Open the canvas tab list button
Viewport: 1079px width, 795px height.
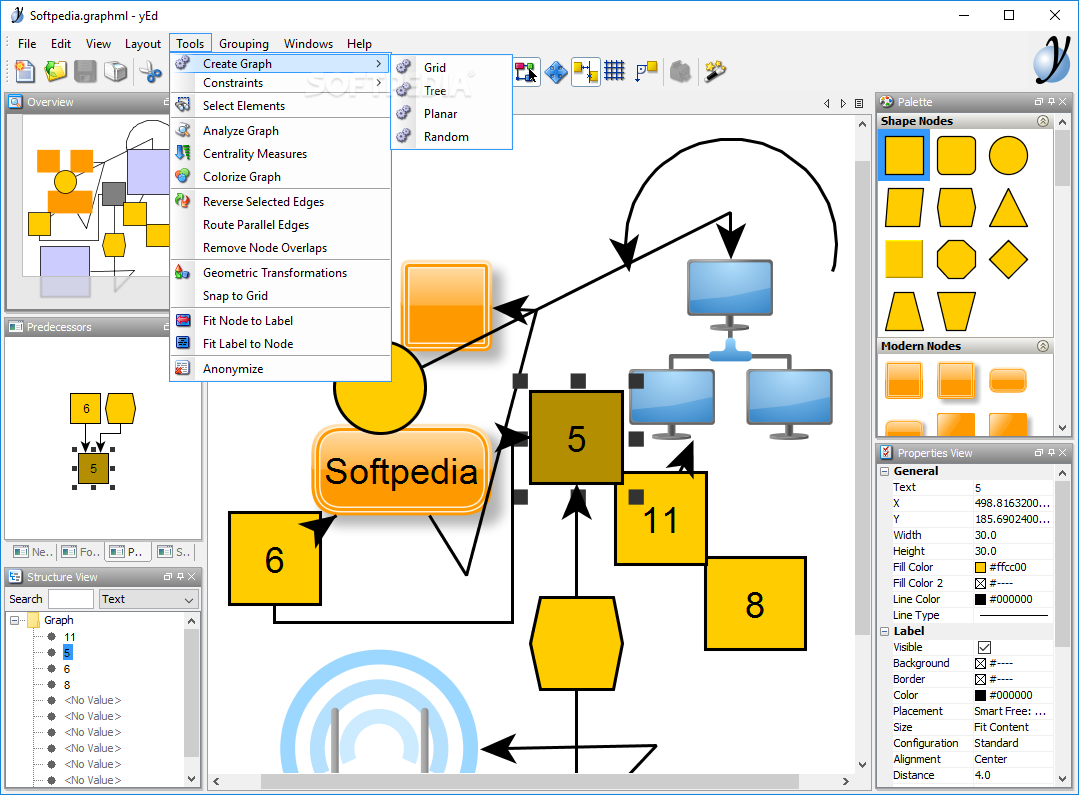click(x=859, y=103)
